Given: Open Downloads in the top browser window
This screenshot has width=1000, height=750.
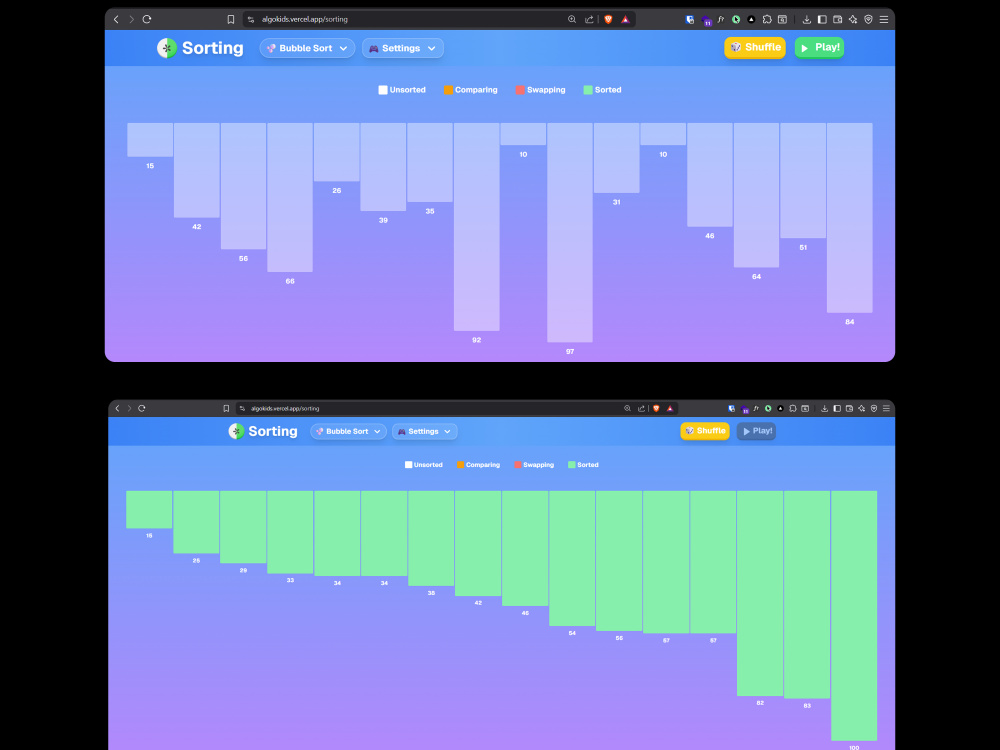Looking at the screenshot, I should [x=807, y=19].
